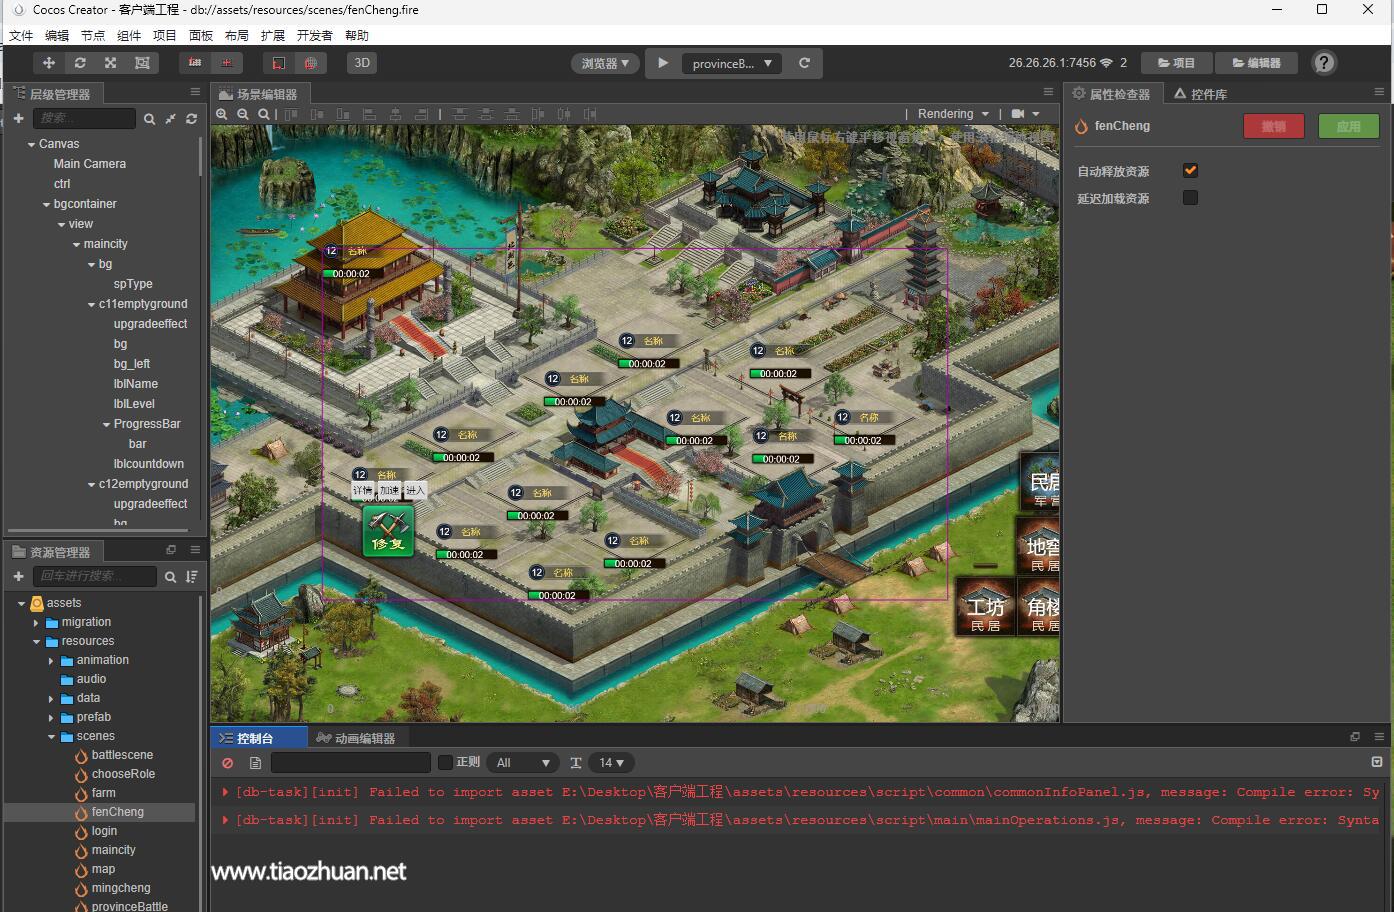Enable the 正则 regex checkbox

446,762
